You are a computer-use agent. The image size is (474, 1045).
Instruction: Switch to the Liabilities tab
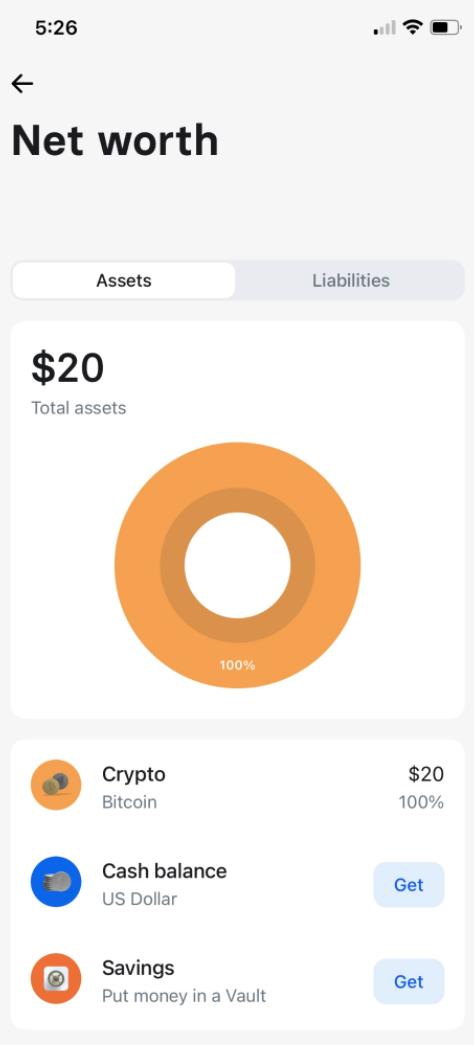click(x=351, y=281)
